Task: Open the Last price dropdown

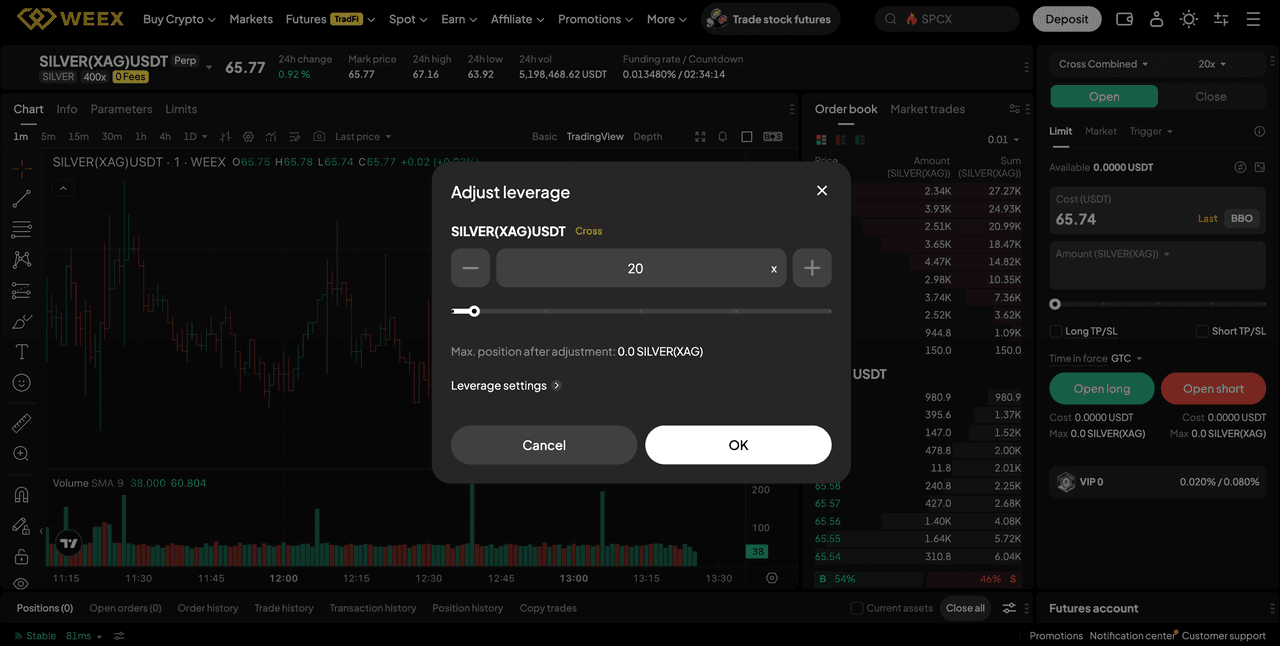Action: coord(363,137)
